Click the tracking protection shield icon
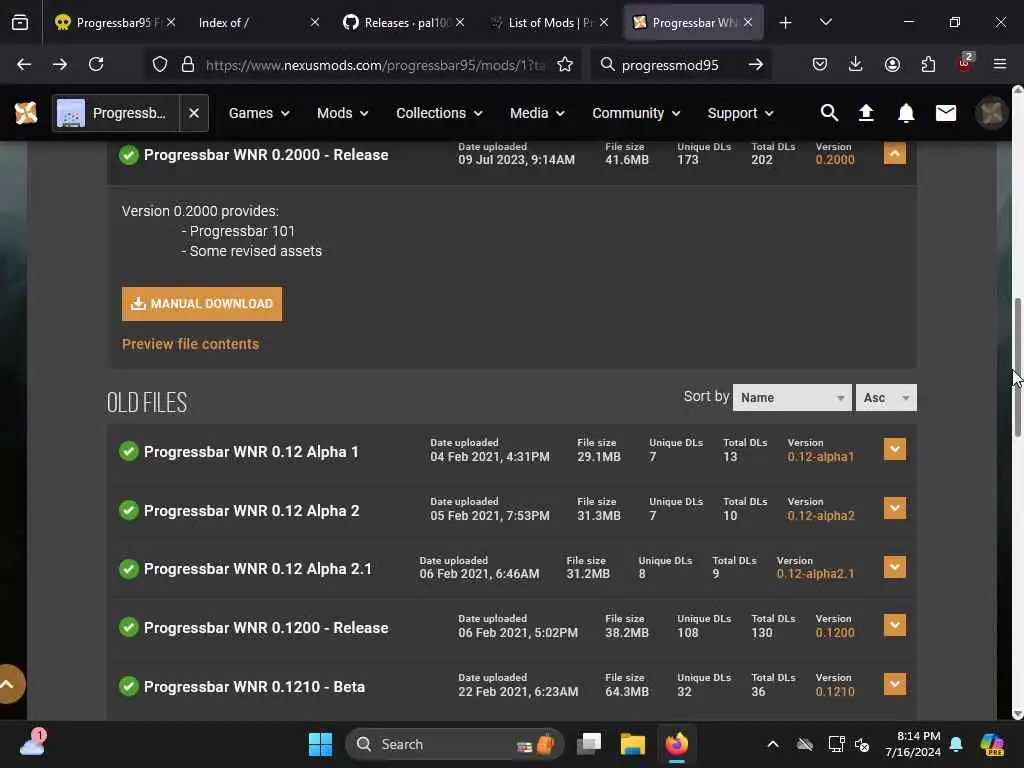 pyautogui.click(x=159, y=64)
